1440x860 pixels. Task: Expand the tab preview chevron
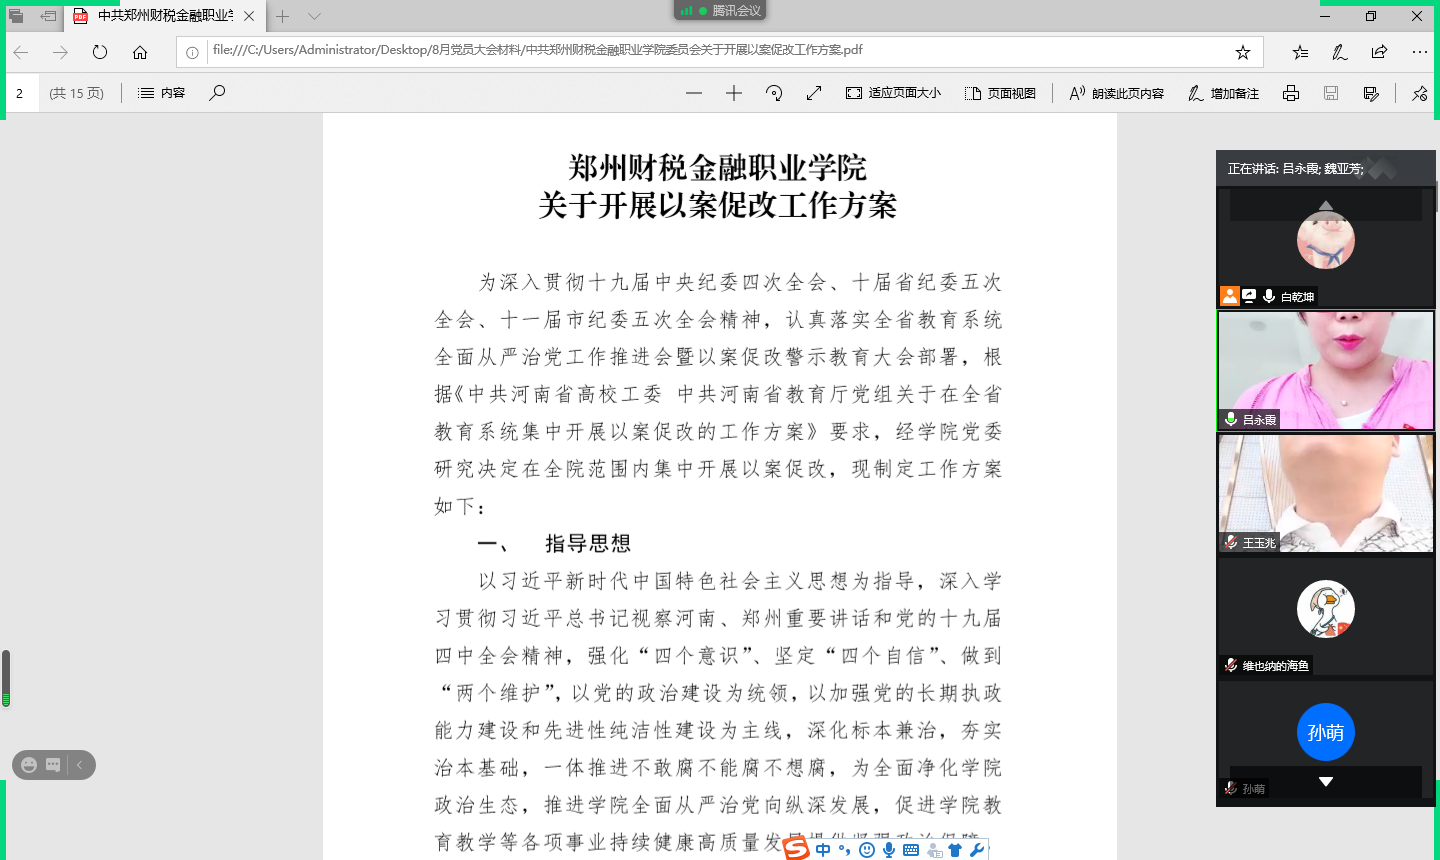pos(314,16)
